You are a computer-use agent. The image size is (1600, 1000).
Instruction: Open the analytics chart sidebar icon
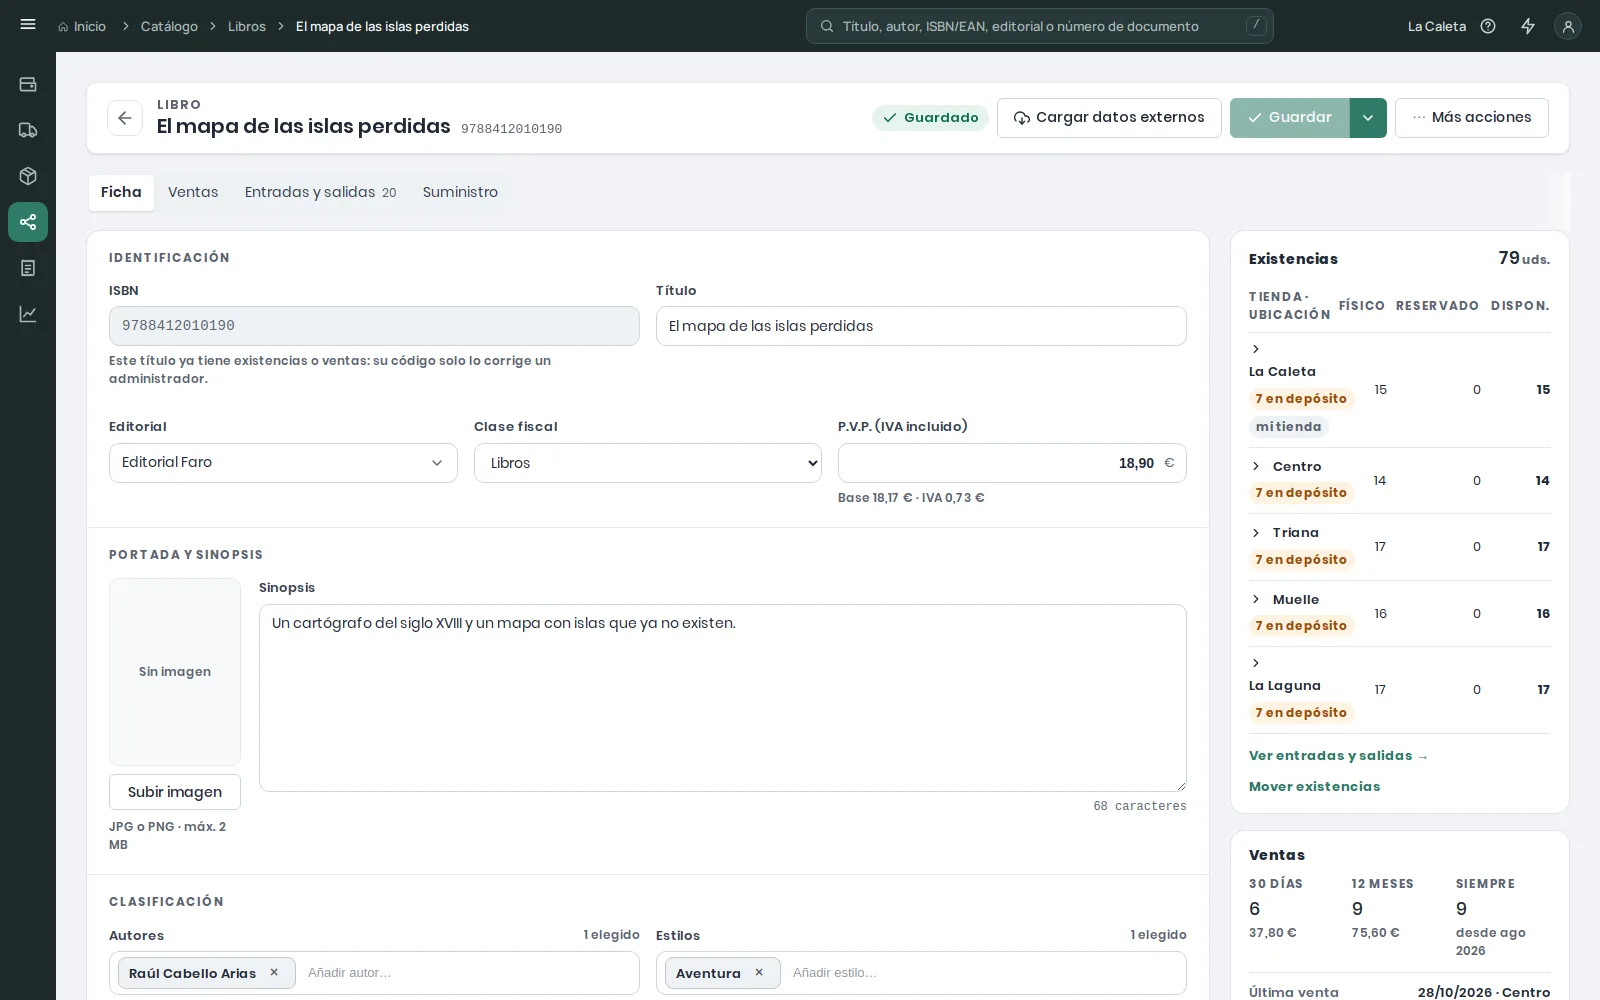coord(28,314)
